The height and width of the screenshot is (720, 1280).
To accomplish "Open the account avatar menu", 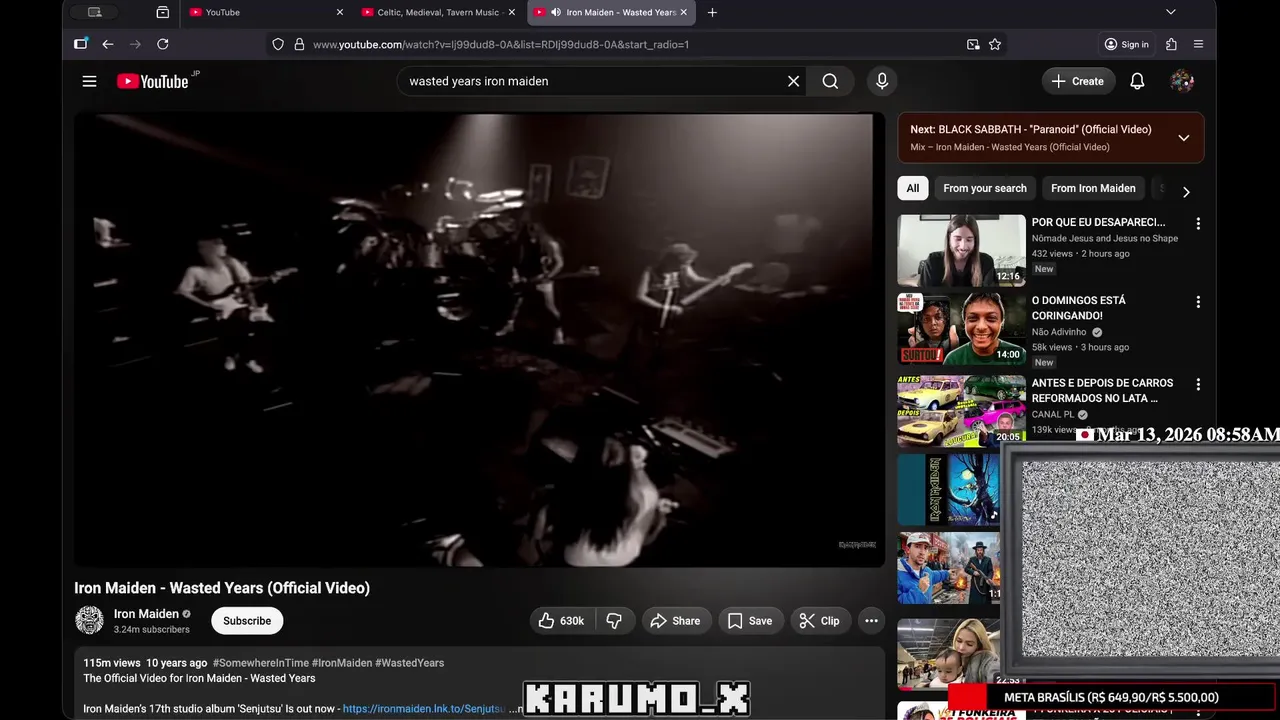I will 1182,81.
